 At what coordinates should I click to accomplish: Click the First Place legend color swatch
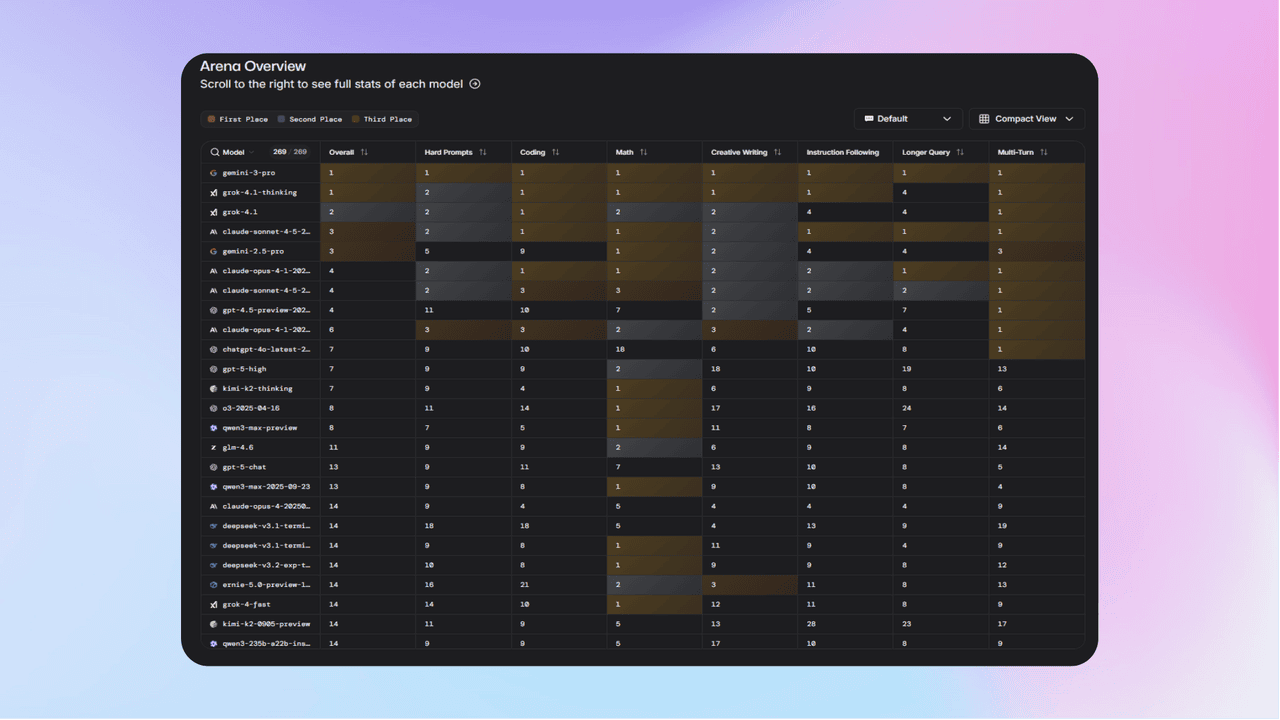tap(211, 119)
